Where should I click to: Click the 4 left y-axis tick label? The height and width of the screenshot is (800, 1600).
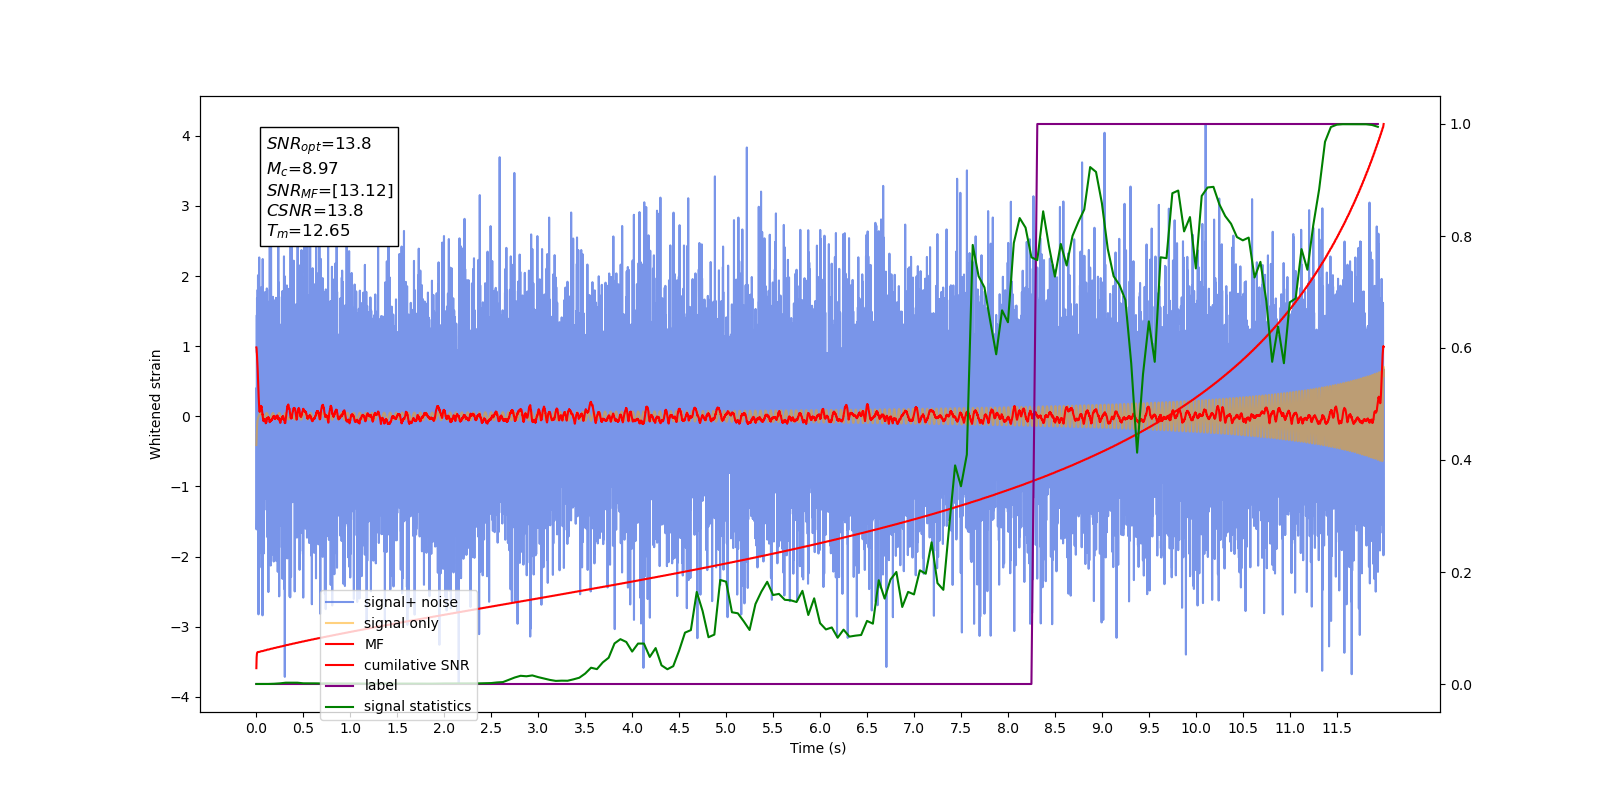[x=186, y=136]
